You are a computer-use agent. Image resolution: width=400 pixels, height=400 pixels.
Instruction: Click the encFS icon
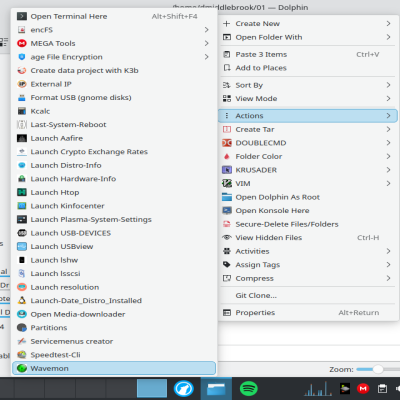point(22,30)
